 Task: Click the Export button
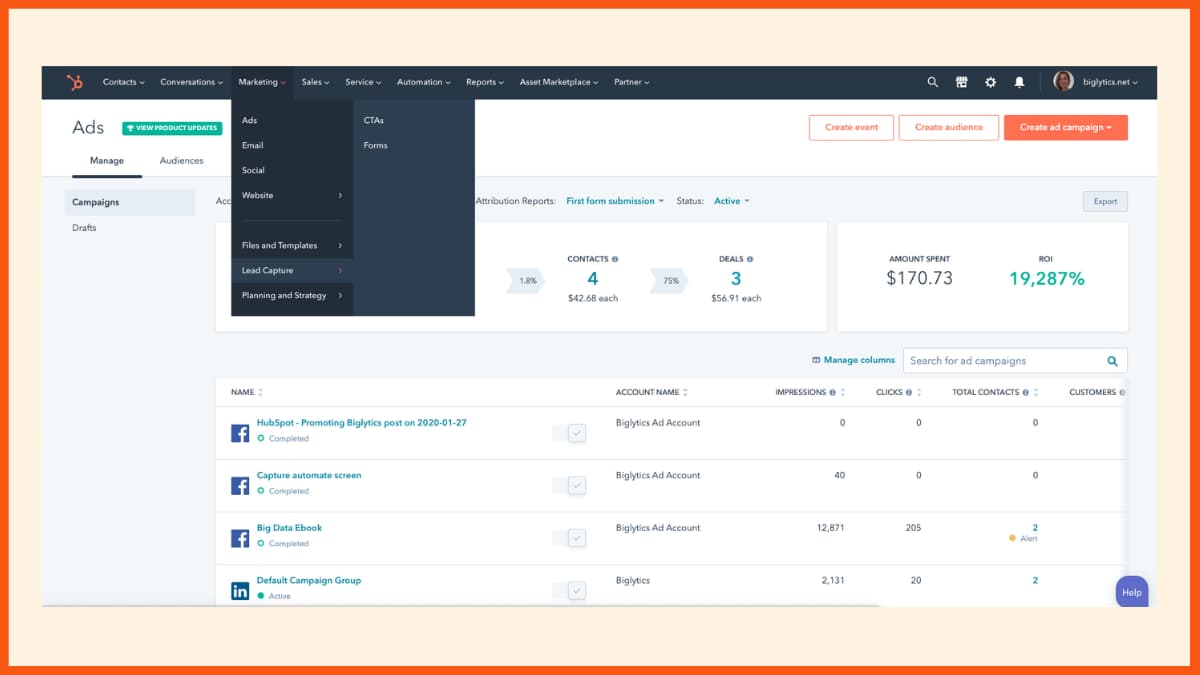tap(1105, 201)
